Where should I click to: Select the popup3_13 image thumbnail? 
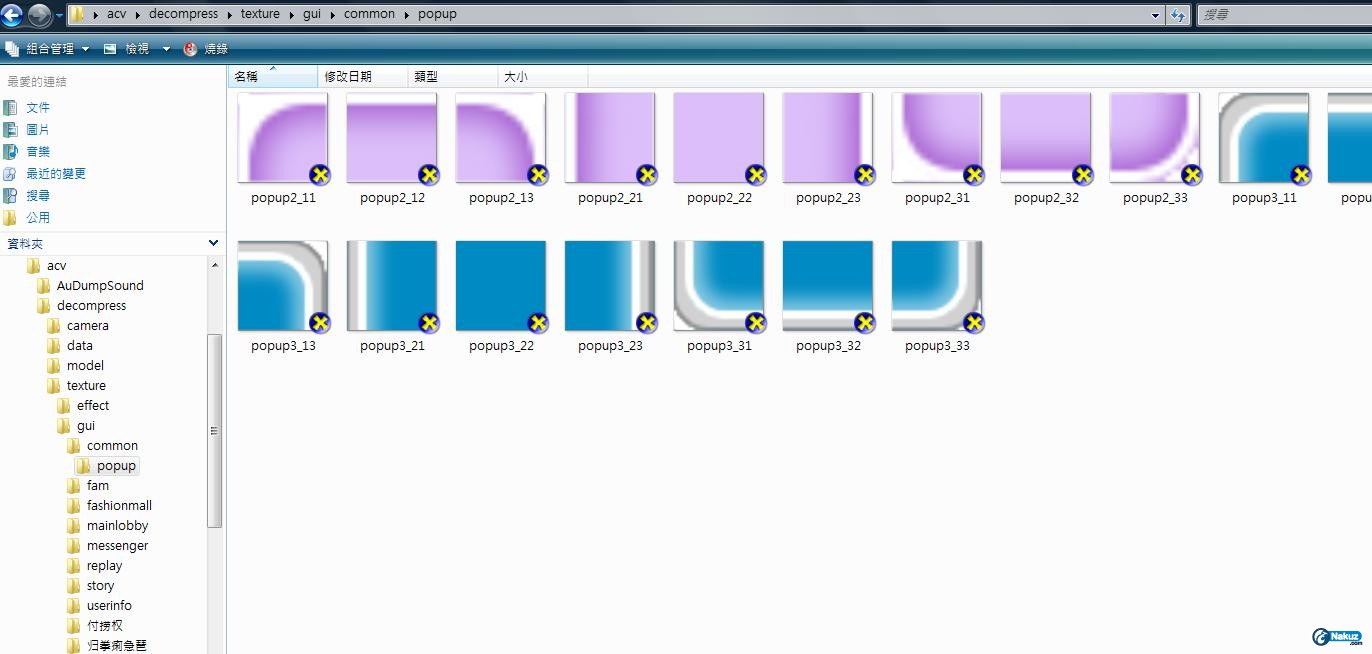(x=283, y=286)
